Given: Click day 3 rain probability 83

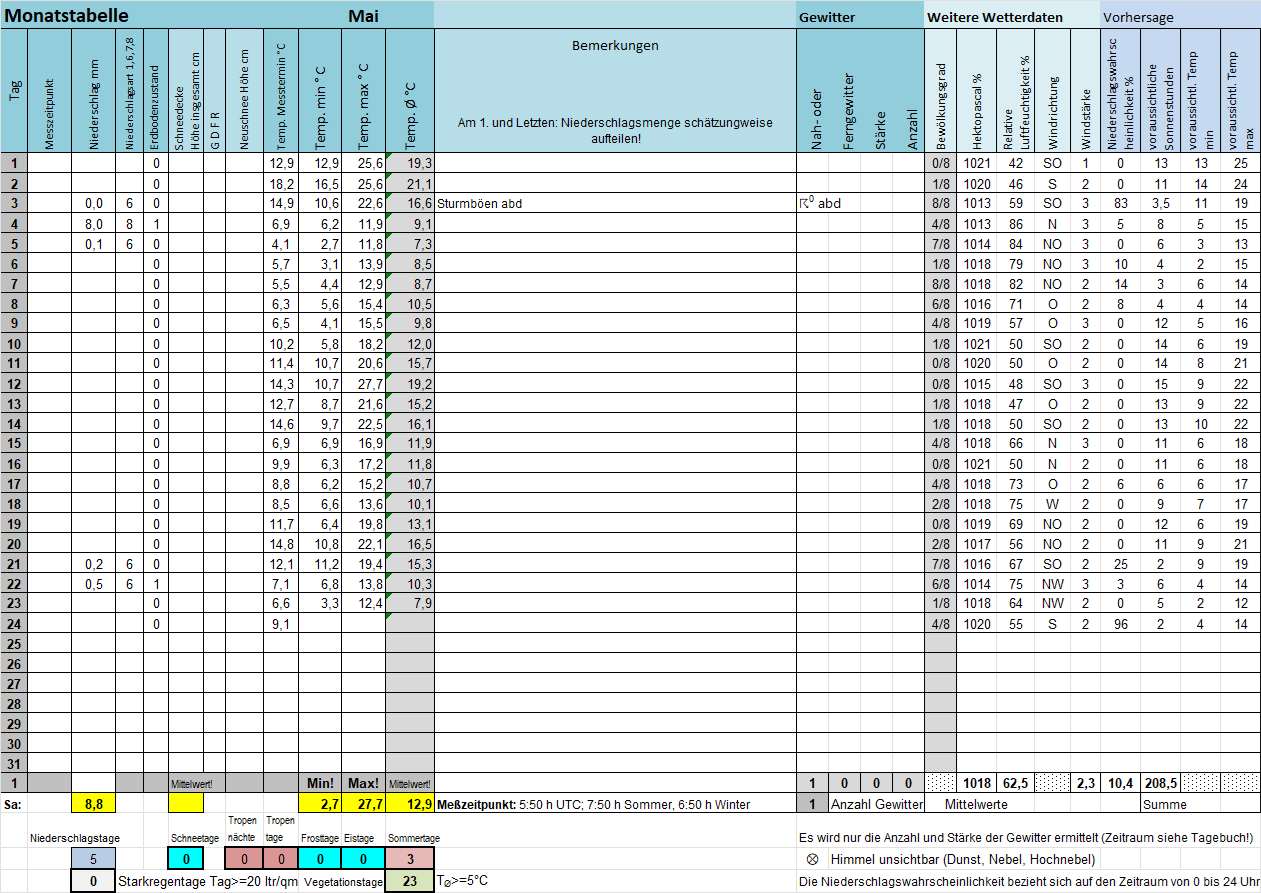Looking at the screenshot, I should (1121, 203).
